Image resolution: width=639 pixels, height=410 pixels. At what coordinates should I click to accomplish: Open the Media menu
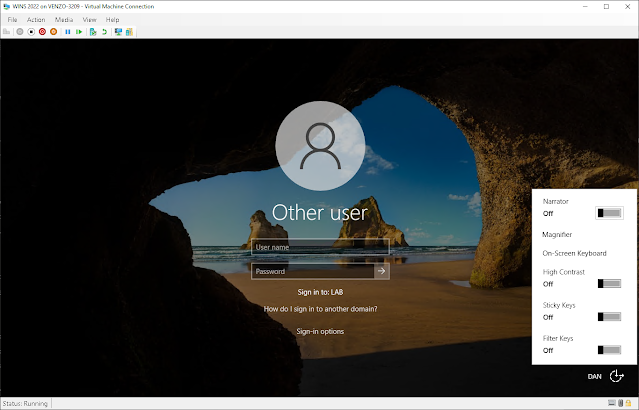pyautogui.click(x=64, y=20)
